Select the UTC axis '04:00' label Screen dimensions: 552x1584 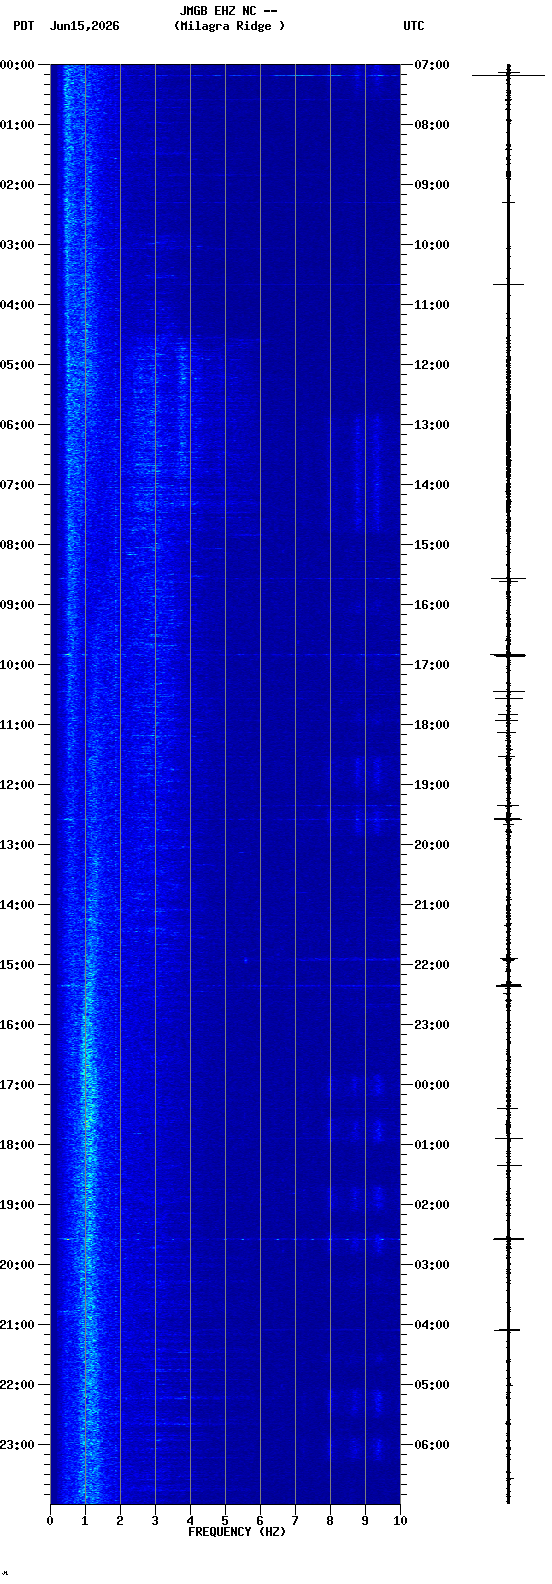[432, 1325]
